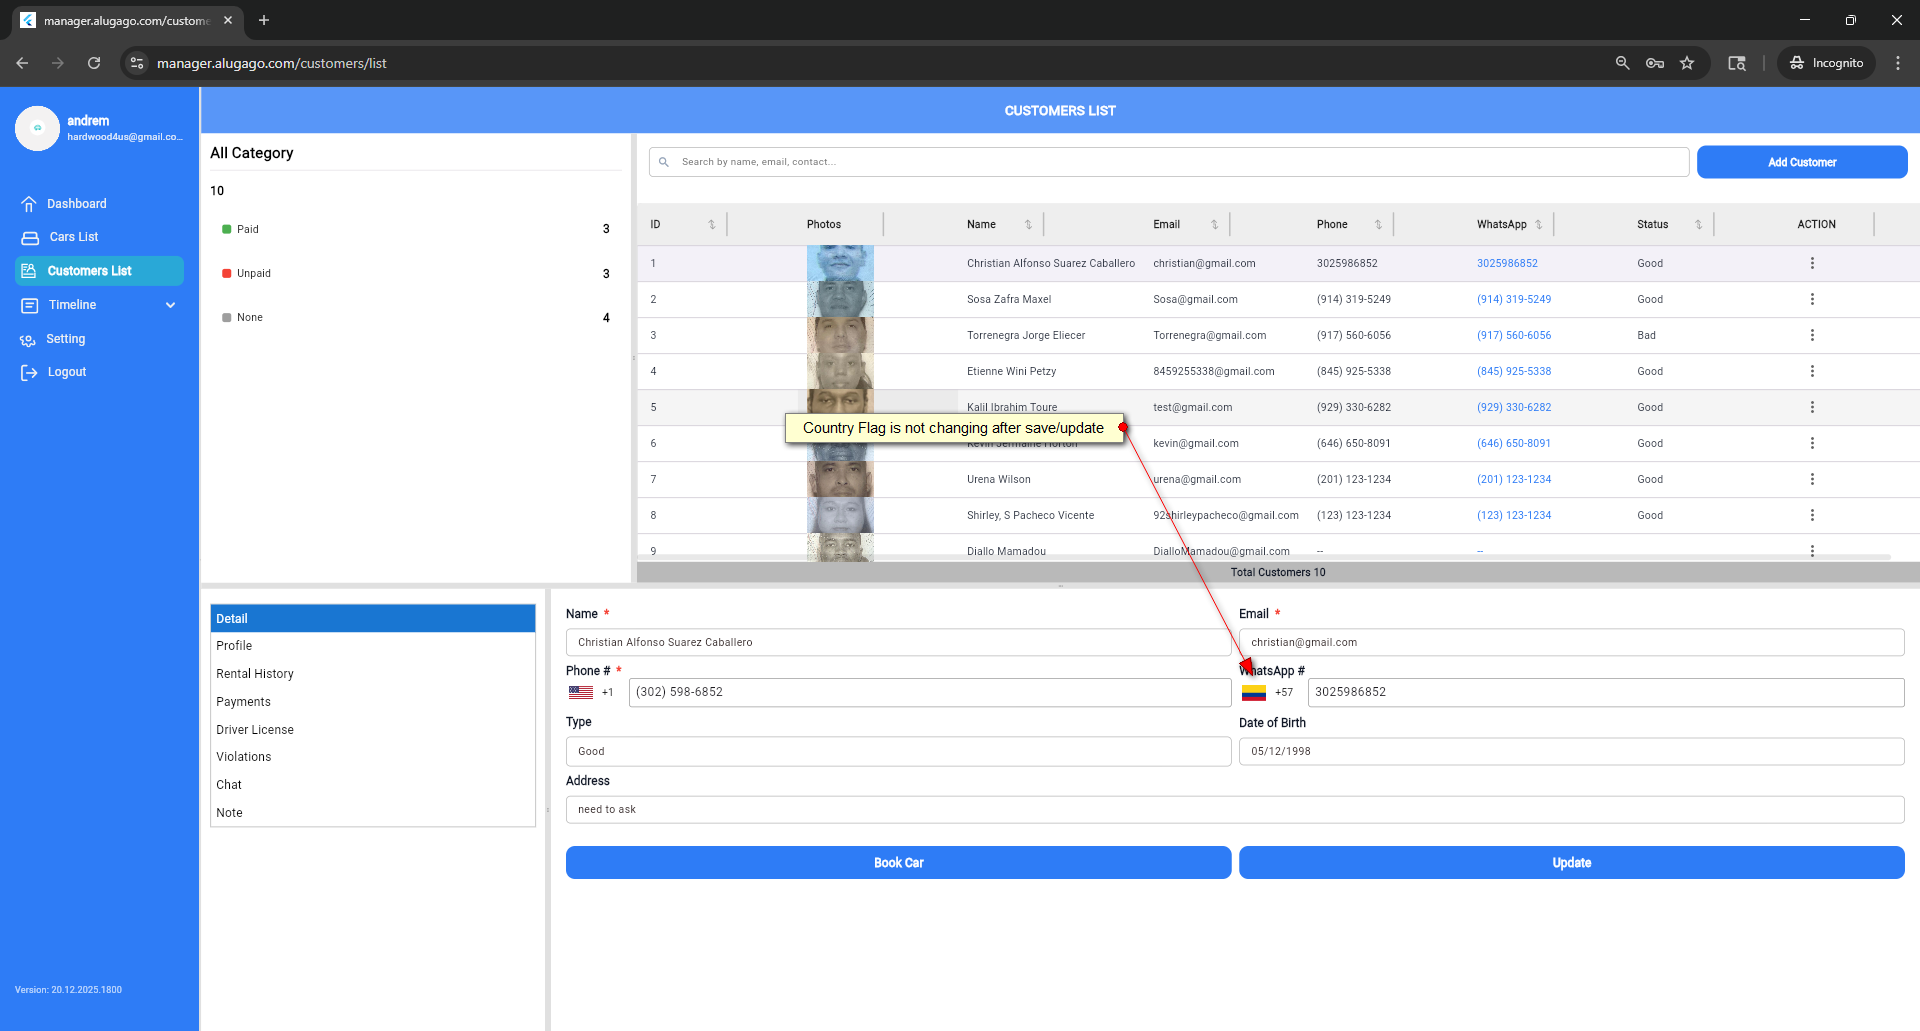Open the Dashboard home icon in sidebar

(x=29, y=204)
